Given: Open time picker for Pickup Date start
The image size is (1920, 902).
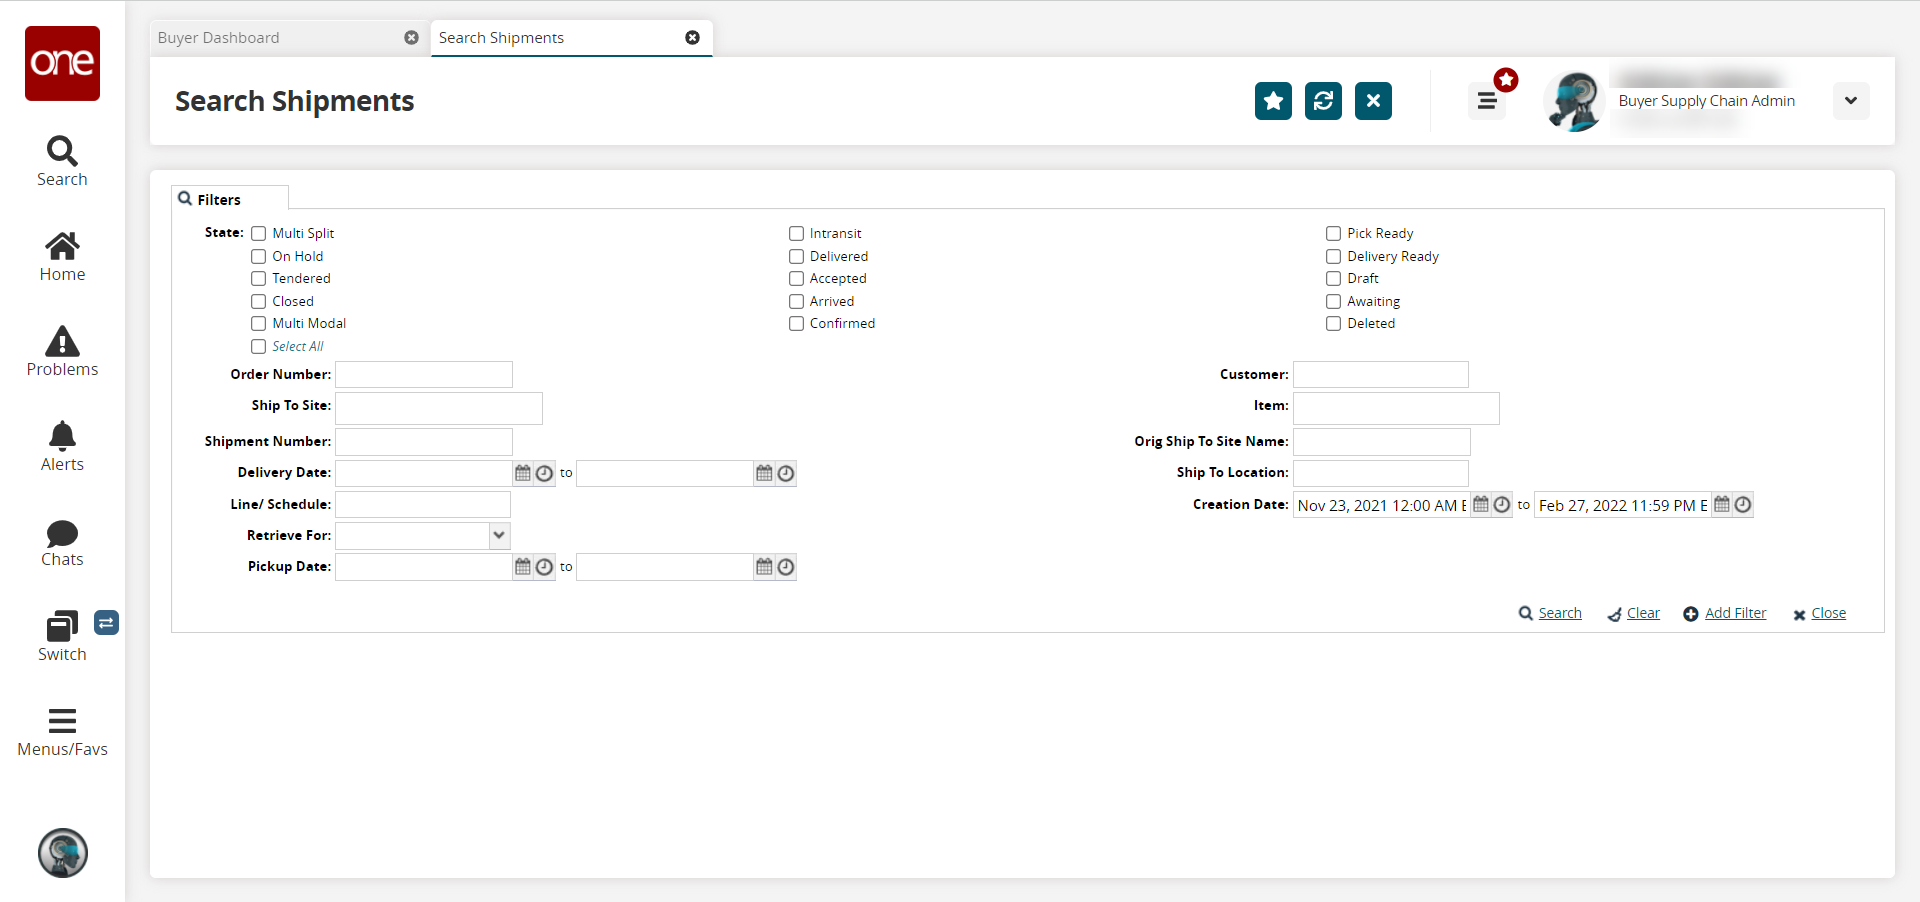Looking at the screenshot, I should pyautogui.click(x=544, y=567).
